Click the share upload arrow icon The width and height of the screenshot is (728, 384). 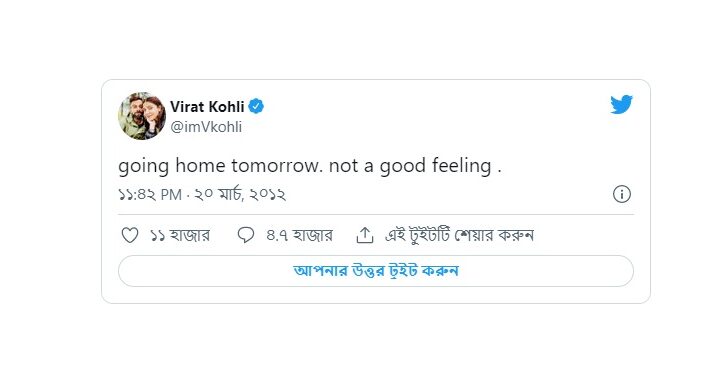pos(365,235)
